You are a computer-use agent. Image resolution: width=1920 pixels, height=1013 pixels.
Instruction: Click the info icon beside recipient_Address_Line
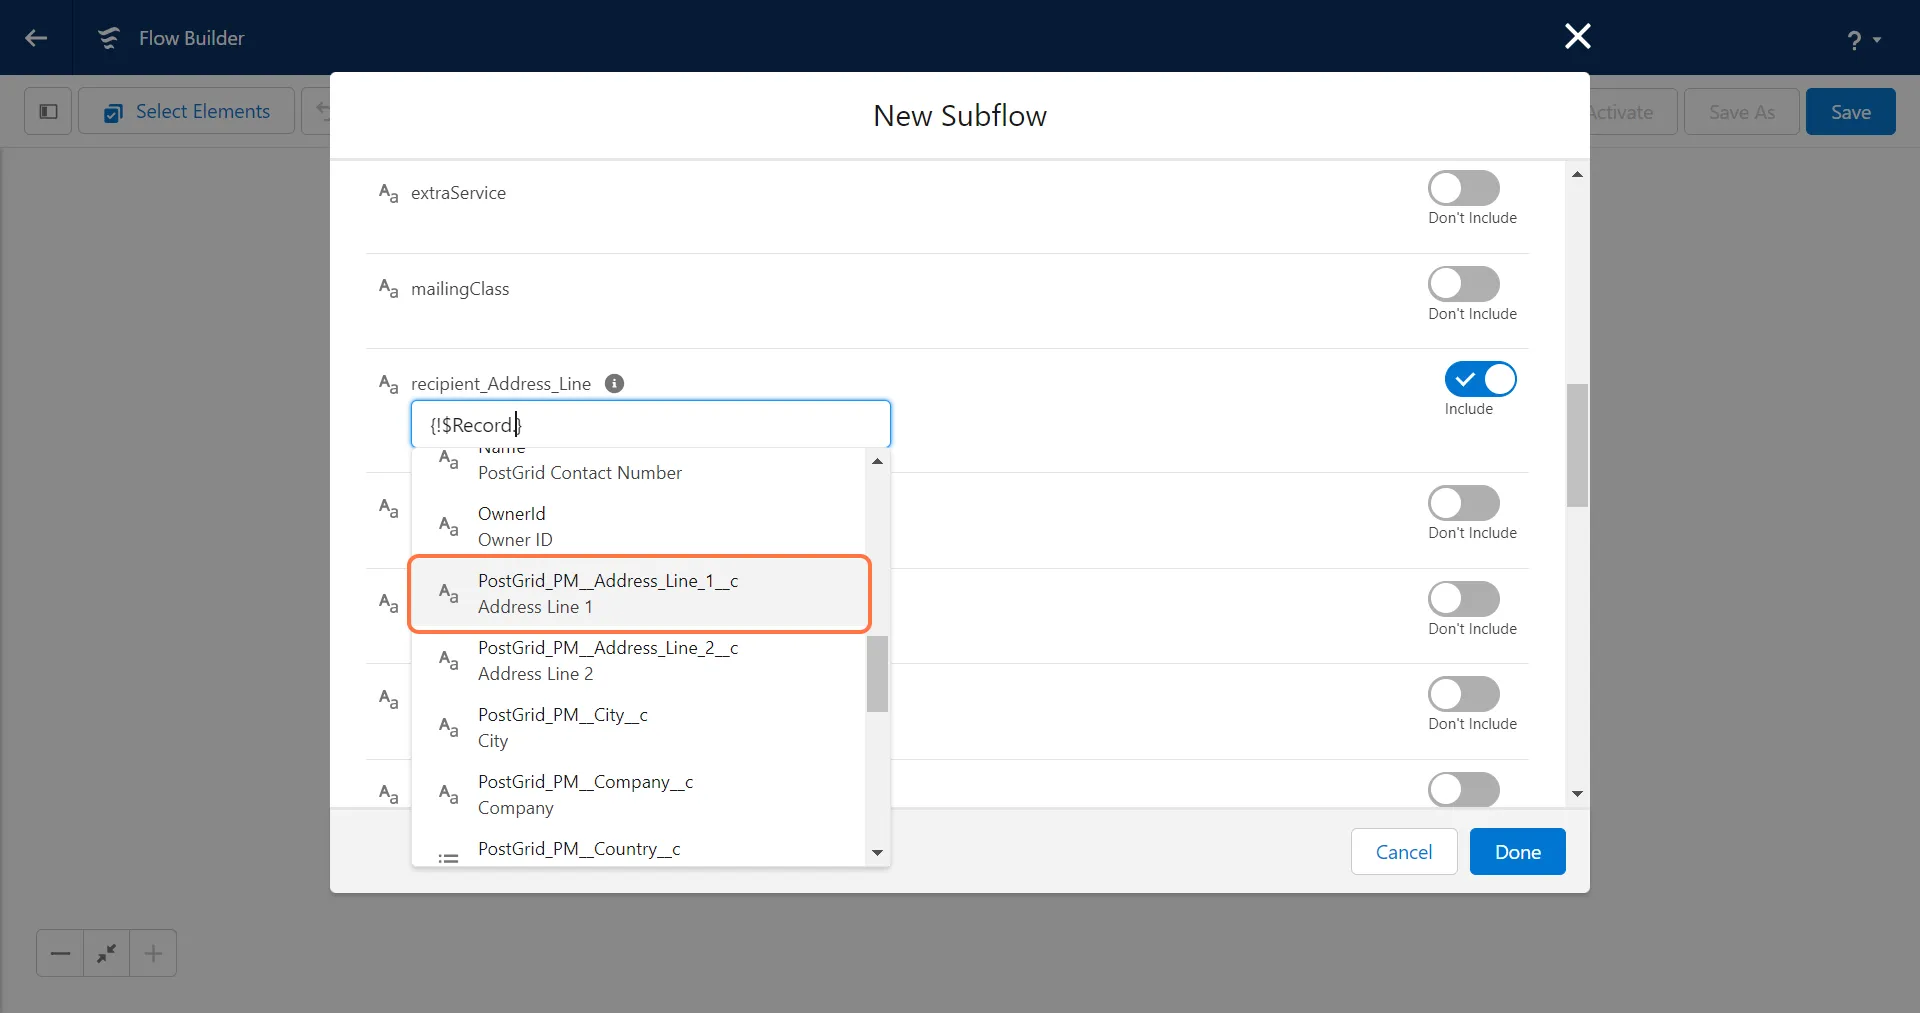[x=615, y=384]
